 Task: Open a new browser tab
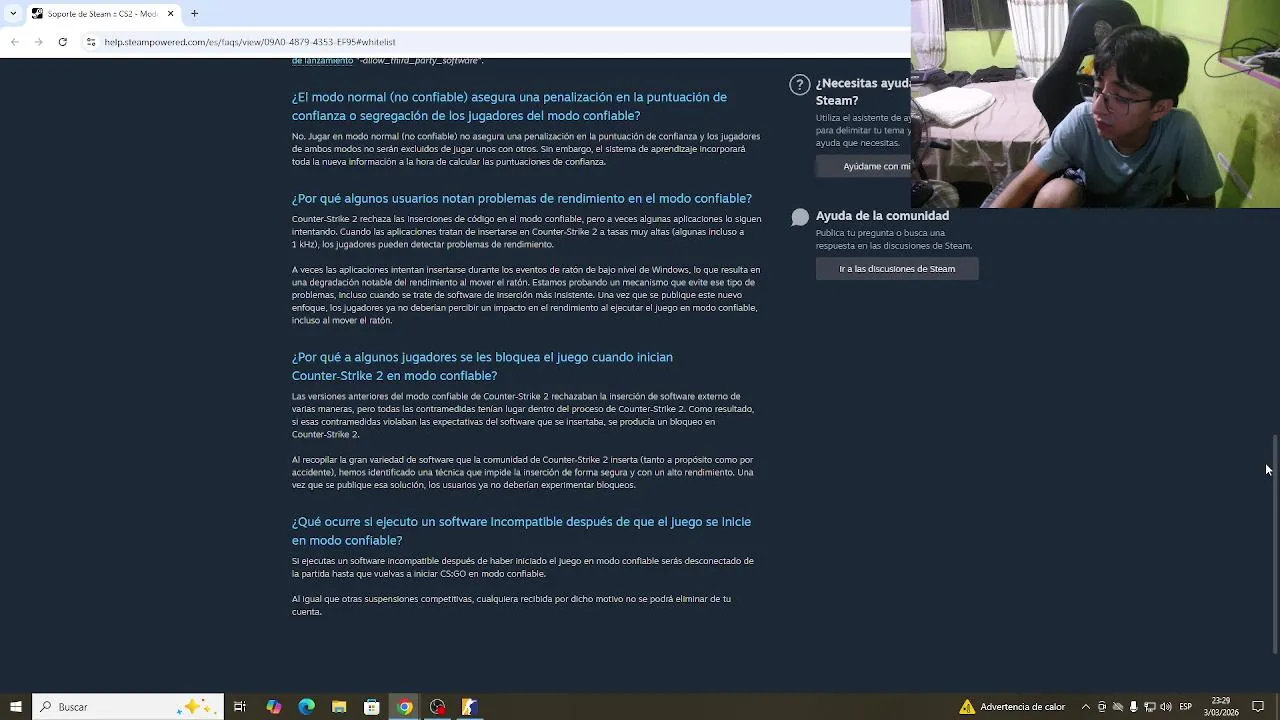(x=194, y=14)
